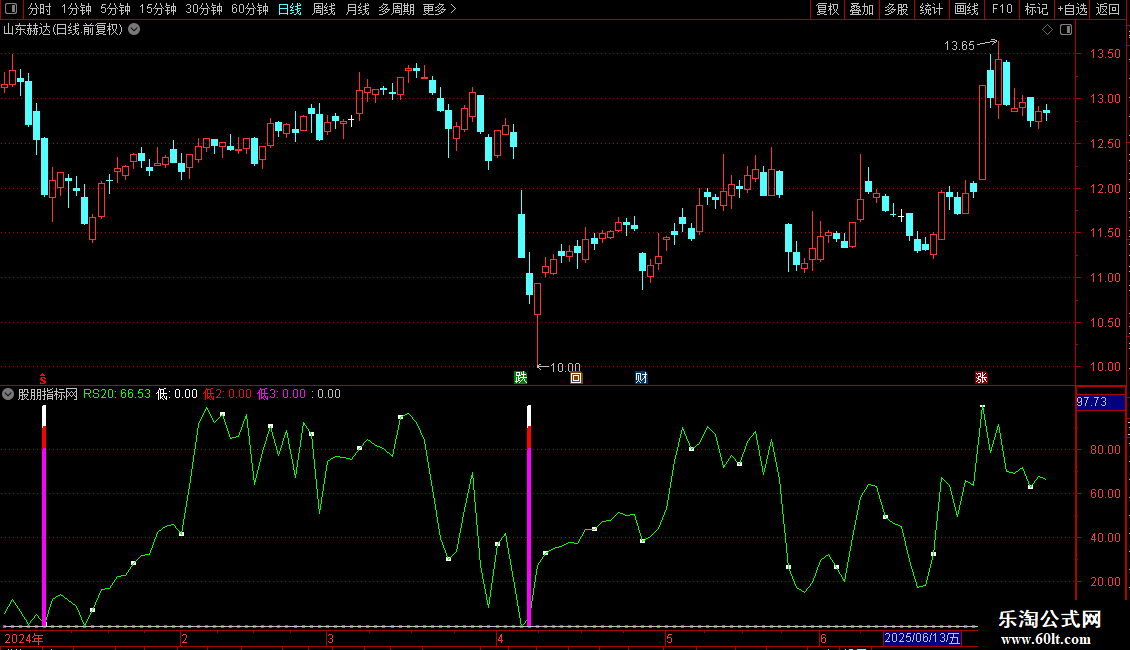Click the 低3: 0.00 indicator label
Screen dimensions: 1130x650
click(x=281, y=394)
